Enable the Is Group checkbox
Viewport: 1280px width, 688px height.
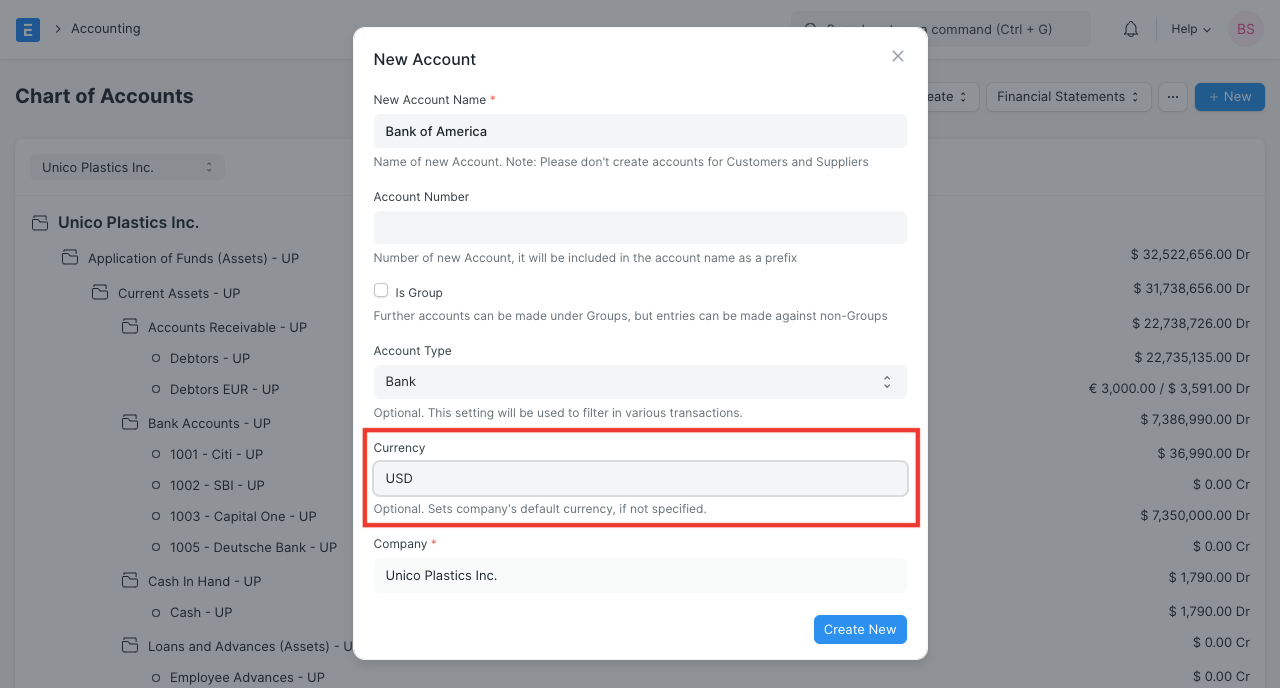click(x=381, y=289)
